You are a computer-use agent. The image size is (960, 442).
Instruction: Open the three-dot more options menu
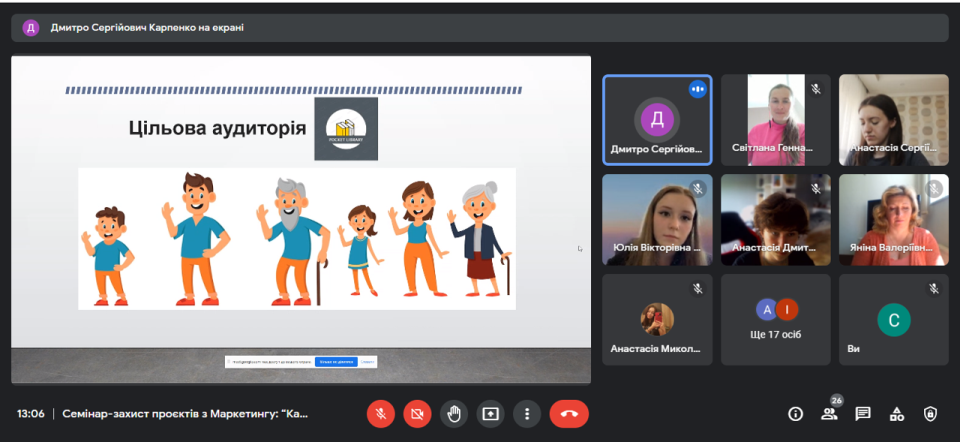pyautogui.click(x=527, y=414)
